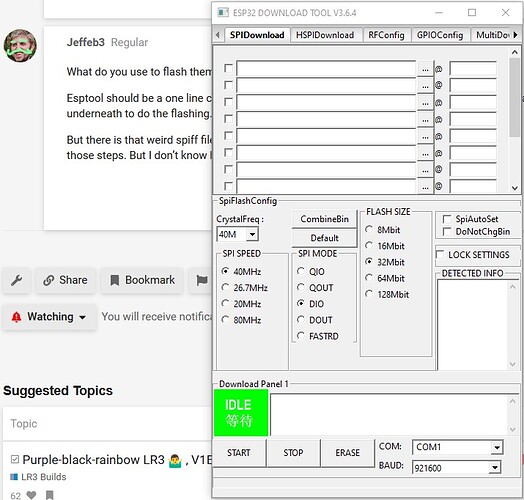
Task: Select 8Mbit flash size
Action: (369, 229)
